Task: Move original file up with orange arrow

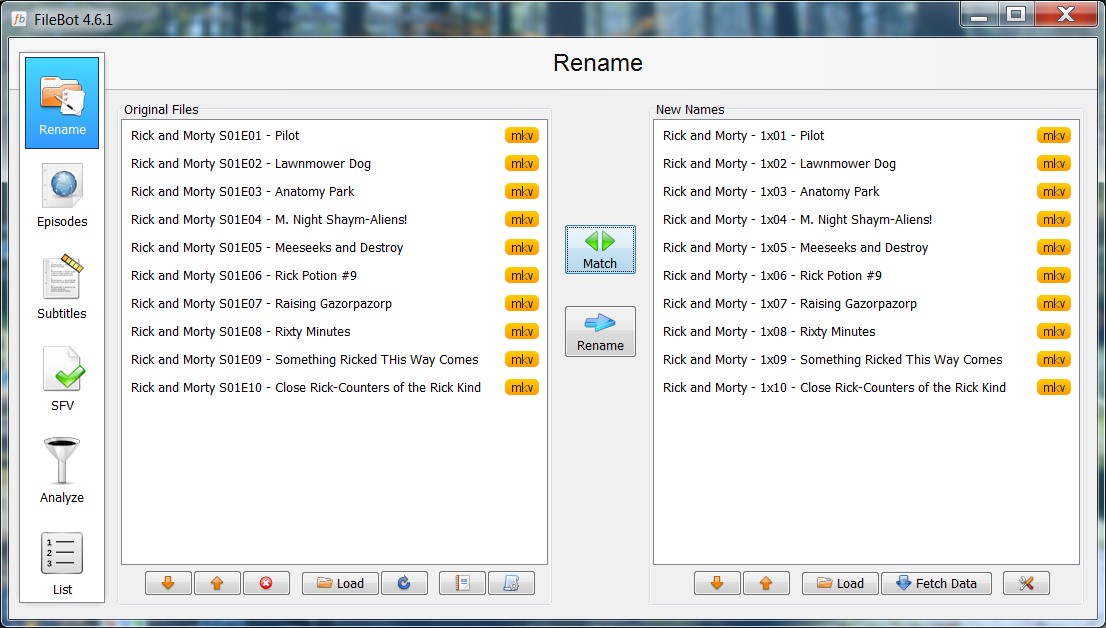Action: tap(217, 584)
